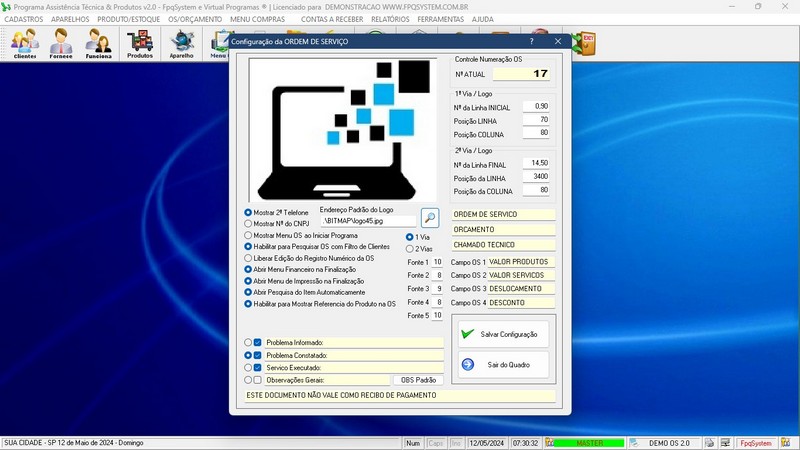
Task: Edit the Fonte 1 size field
Action: coord(437,262)
